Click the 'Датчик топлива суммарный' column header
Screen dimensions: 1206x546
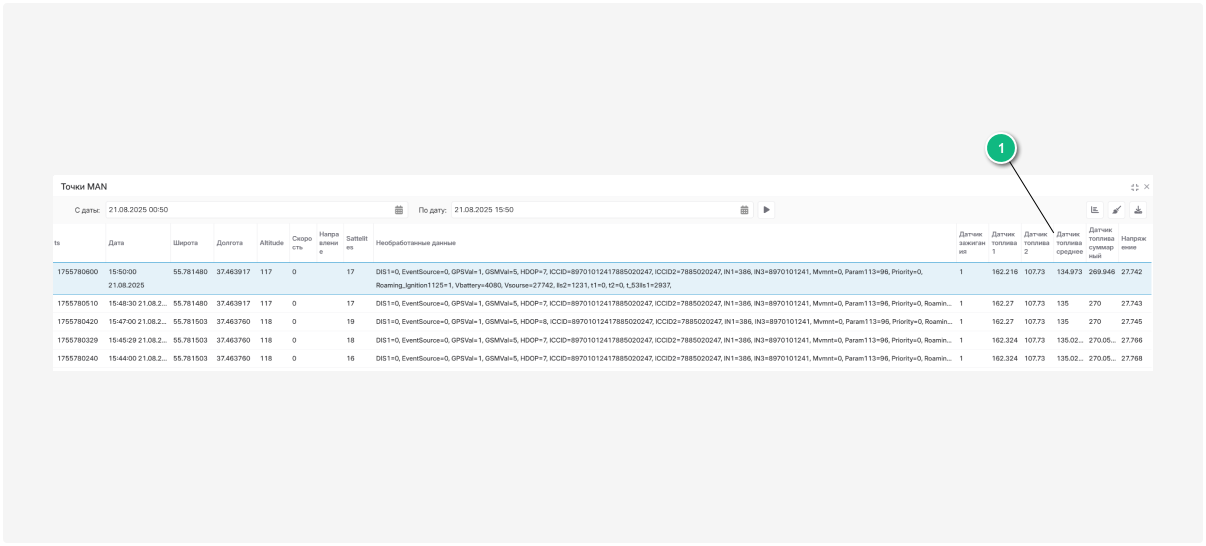pyautogui.click(x=1101, y=243)
